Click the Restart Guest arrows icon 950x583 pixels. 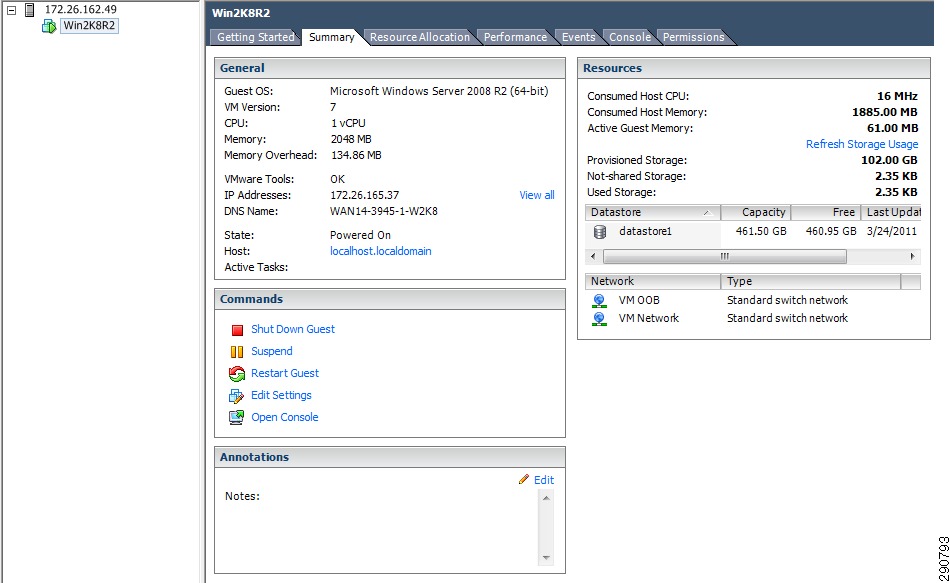(x=237, y=373)
